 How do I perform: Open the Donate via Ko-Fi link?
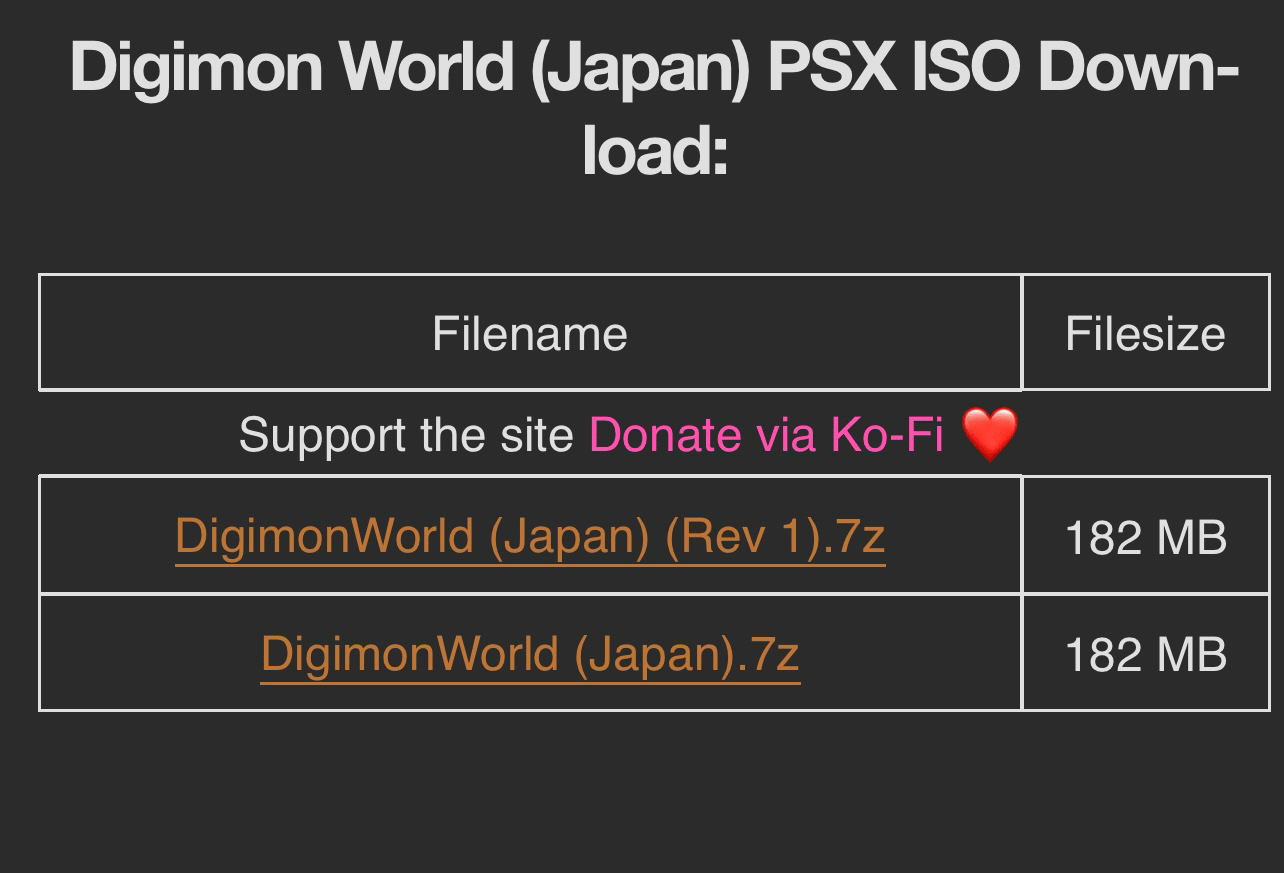(766, 435)
